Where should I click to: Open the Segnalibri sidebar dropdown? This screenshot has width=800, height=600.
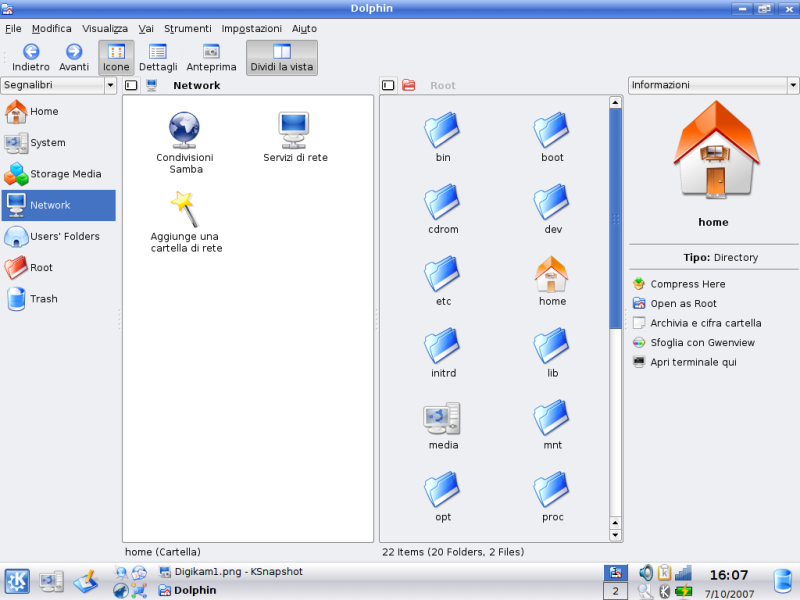(x=59, y=85)
